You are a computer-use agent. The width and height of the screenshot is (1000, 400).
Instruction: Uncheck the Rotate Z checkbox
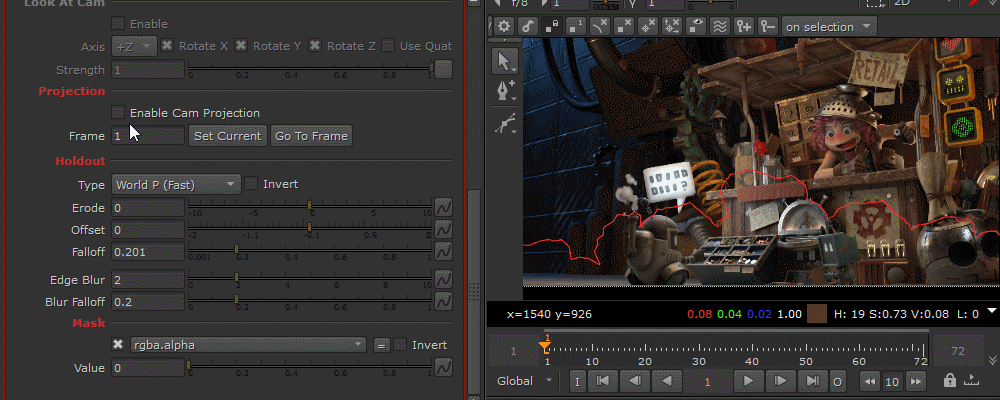click(x=314, y=45)
